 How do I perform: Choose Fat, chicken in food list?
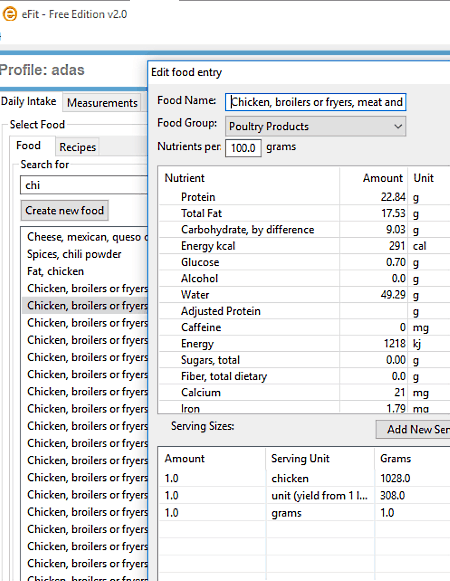click(56, 271)
